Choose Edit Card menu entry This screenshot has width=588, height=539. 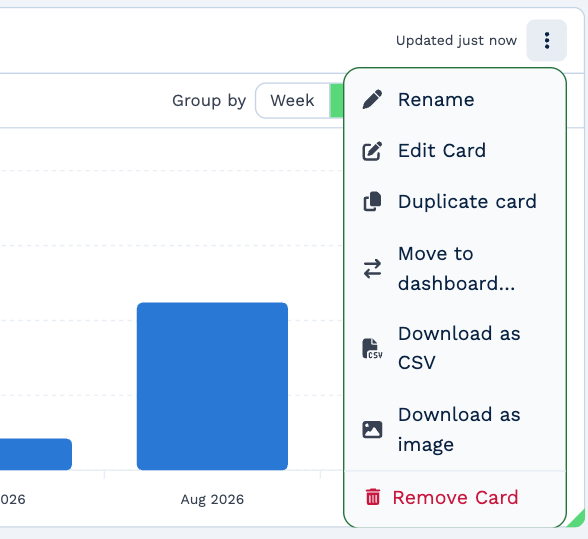point(454,151)
